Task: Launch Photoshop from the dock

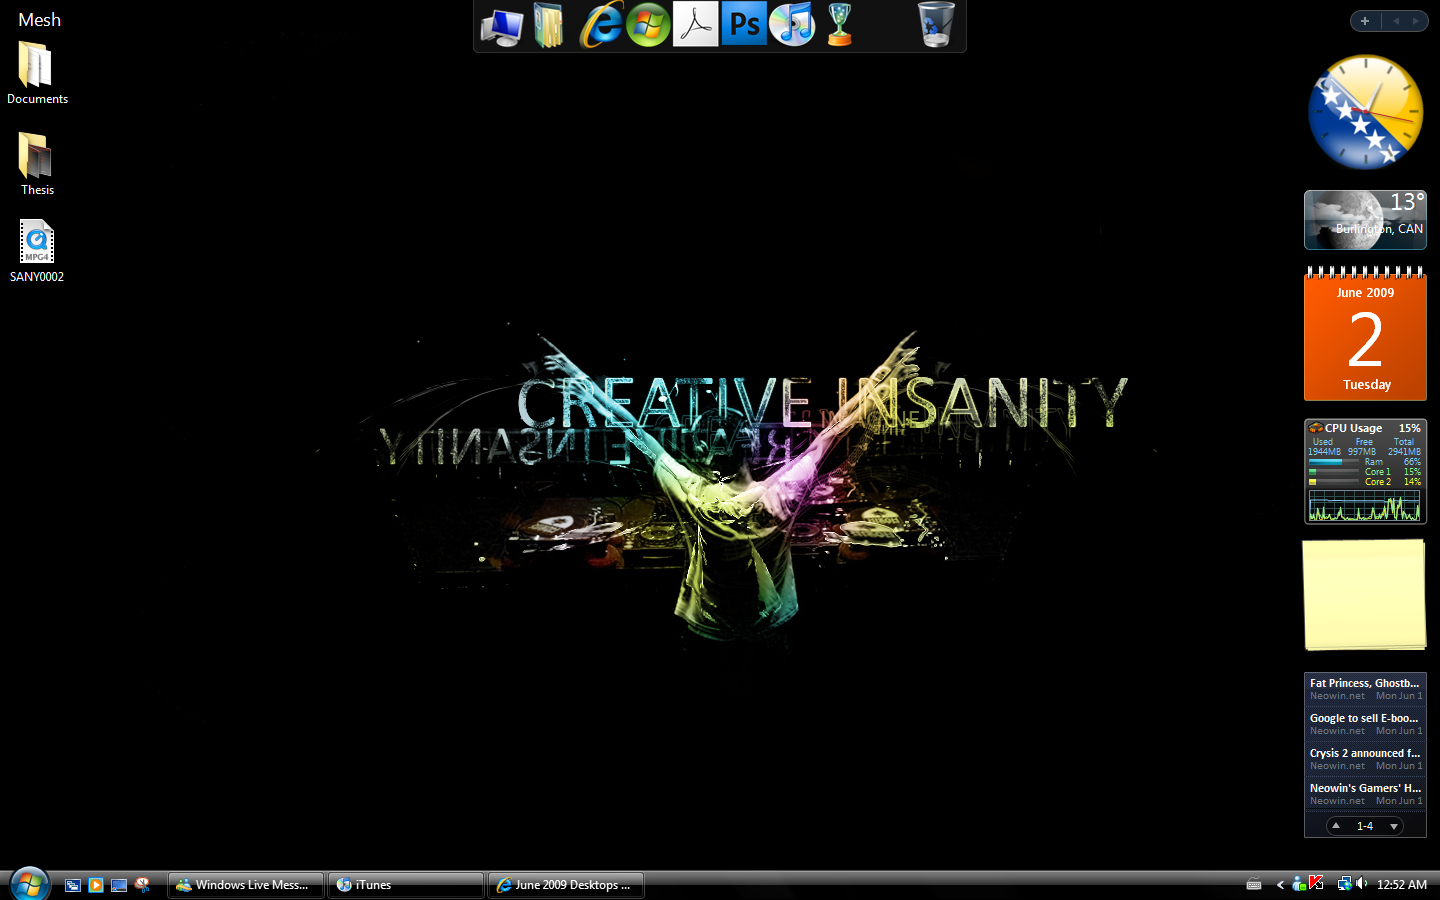Action: (744, 24)
